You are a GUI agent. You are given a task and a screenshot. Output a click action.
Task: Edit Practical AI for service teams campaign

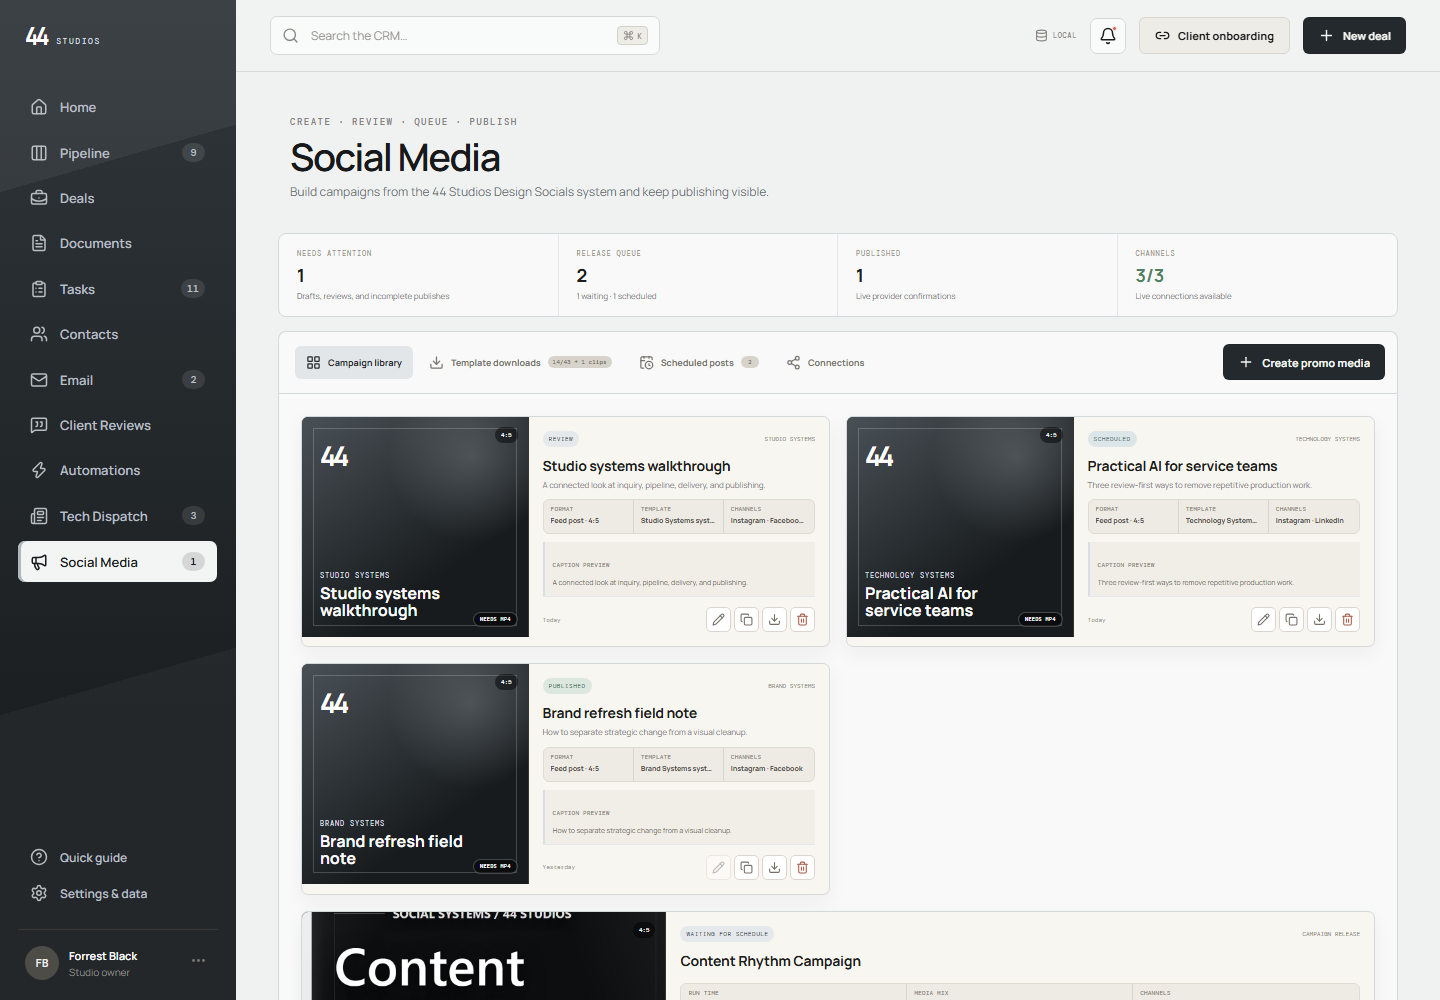pyautogui.click(x=1264, y=620)
